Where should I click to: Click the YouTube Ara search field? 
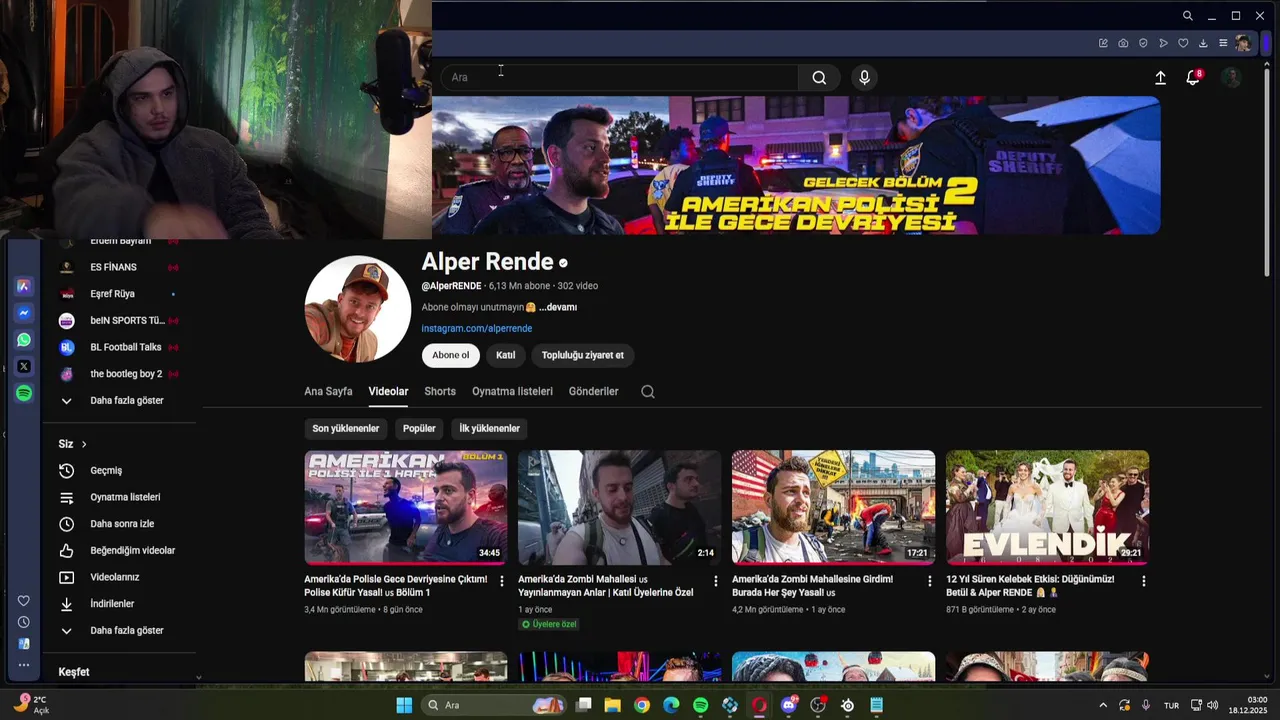(620, 78)
